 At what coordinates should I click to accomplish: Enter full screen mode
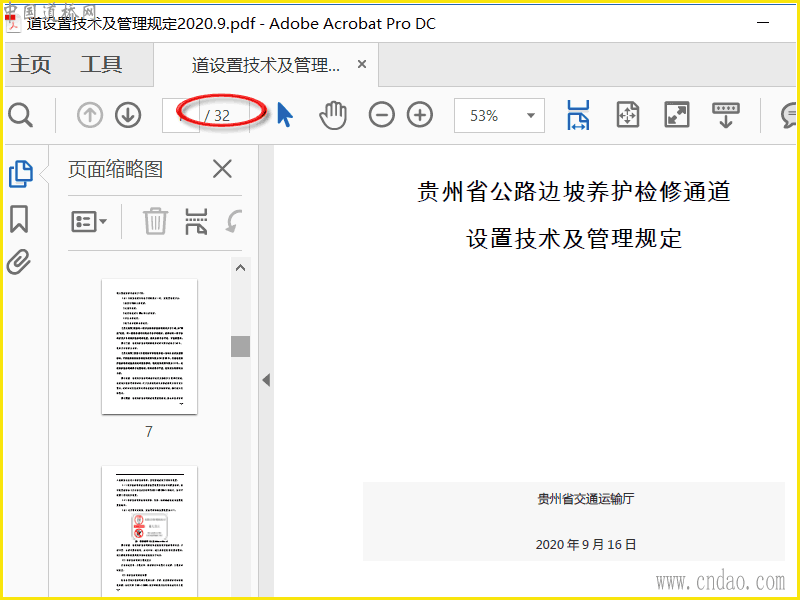pos(677,115)
